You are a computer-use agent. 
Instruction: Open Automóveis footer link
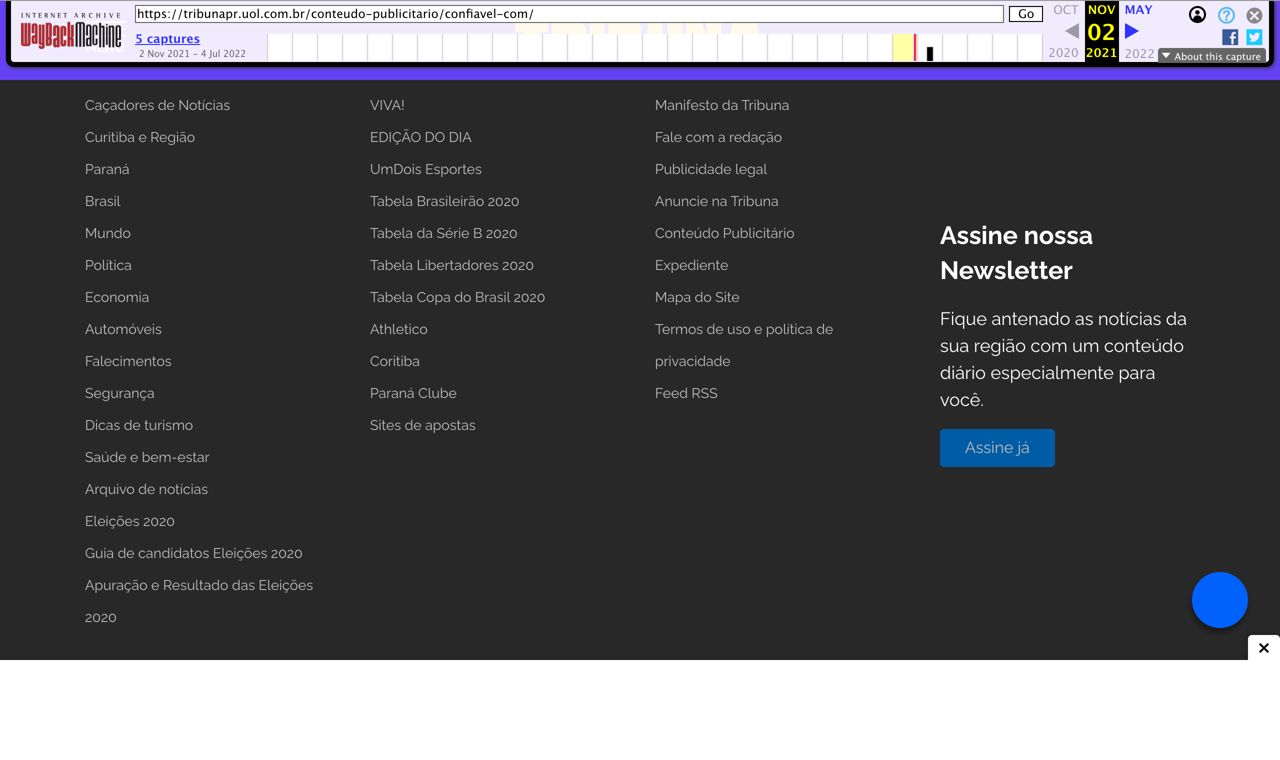[123, 329]
